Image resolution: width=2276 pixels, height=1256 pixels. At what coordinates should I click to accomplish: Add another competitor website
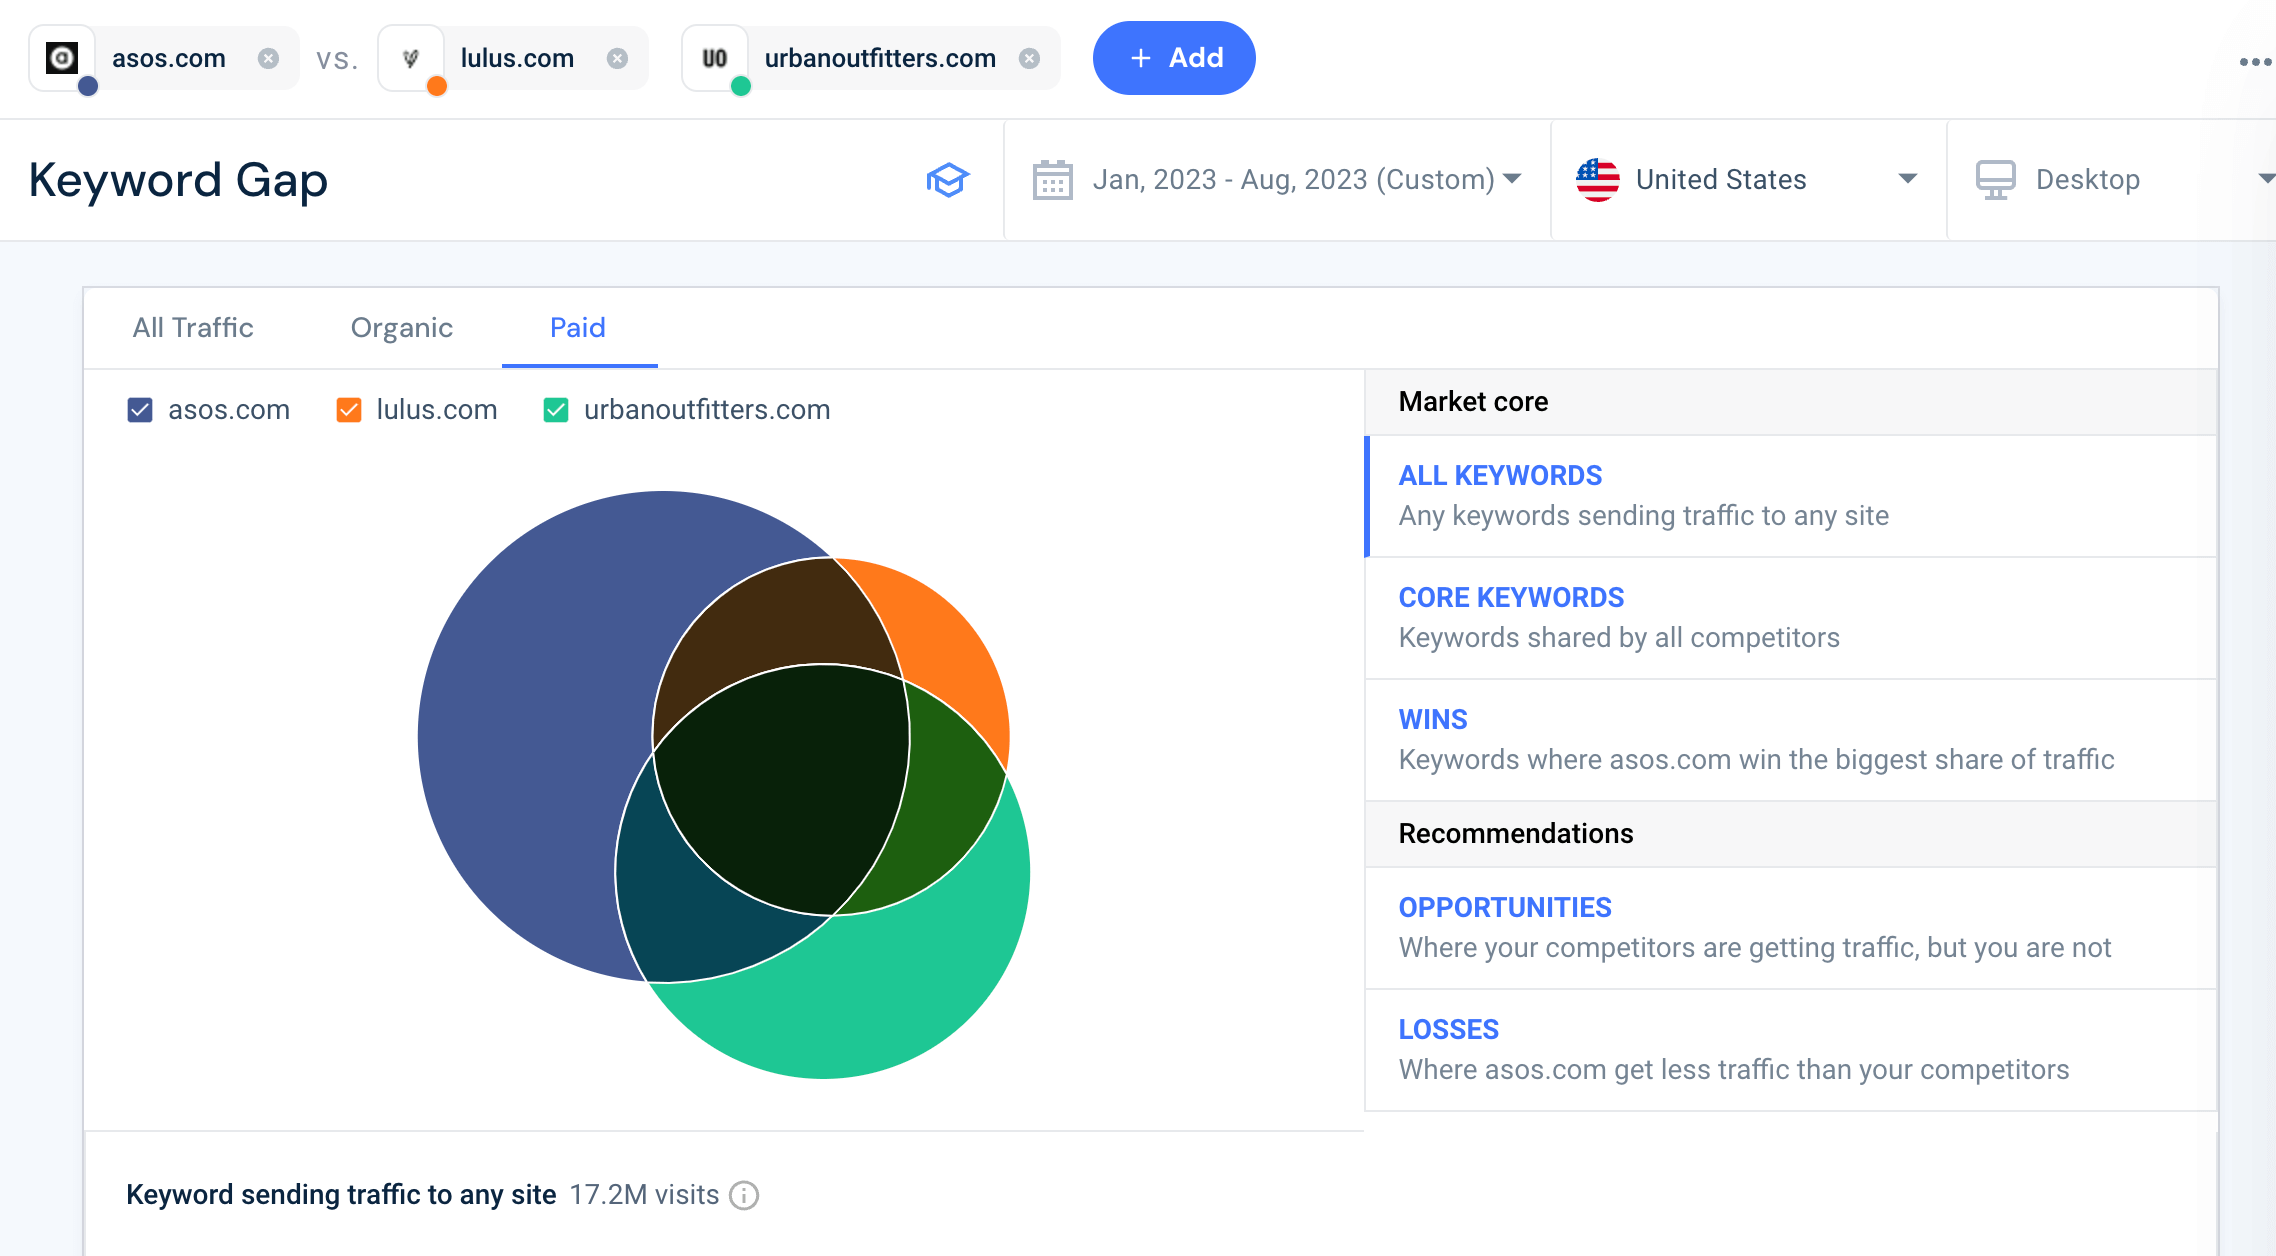tap(1174, 58)
